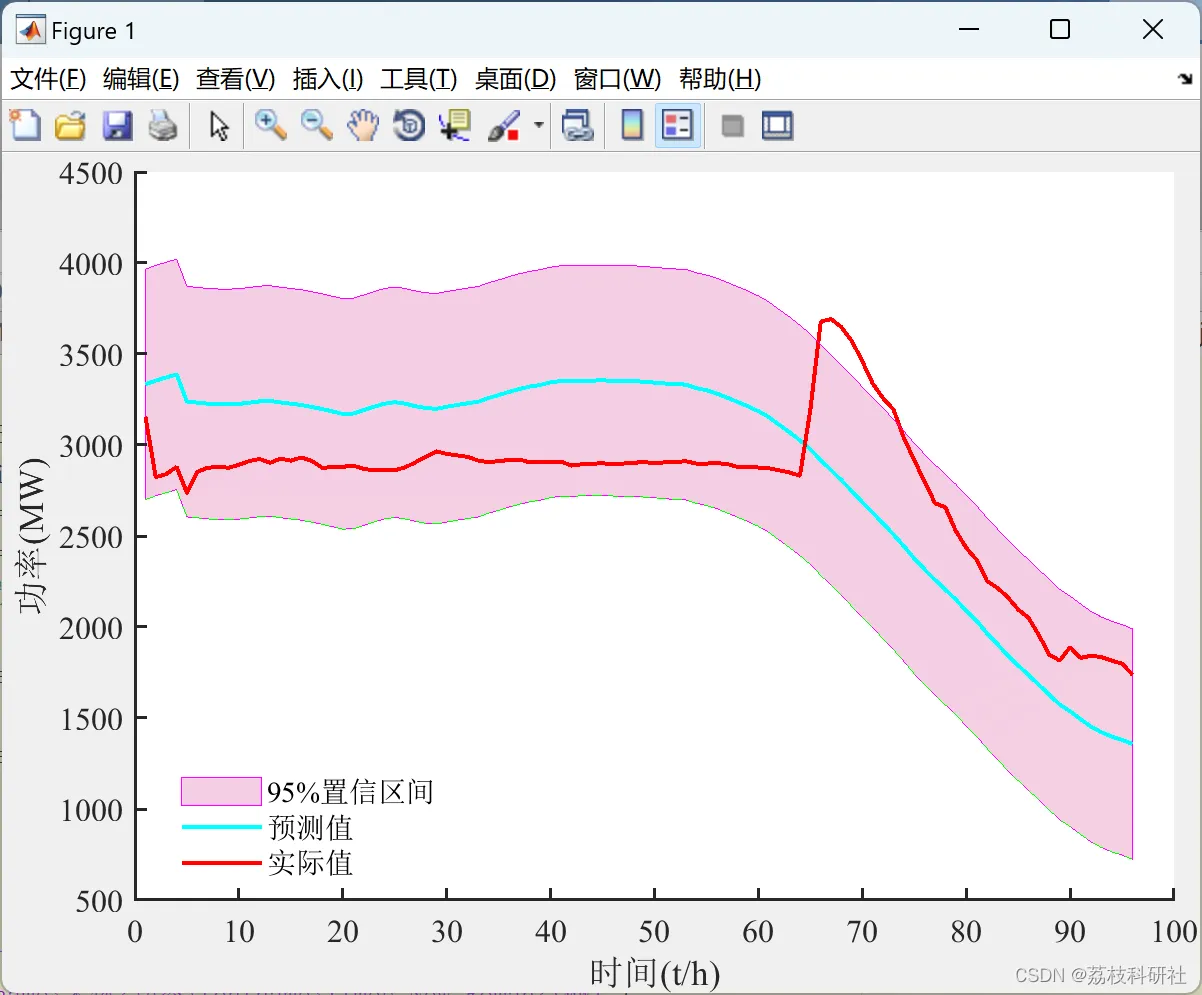Click the red 实际值 legend line
1202x995 pixels.
tap(221, 862)
